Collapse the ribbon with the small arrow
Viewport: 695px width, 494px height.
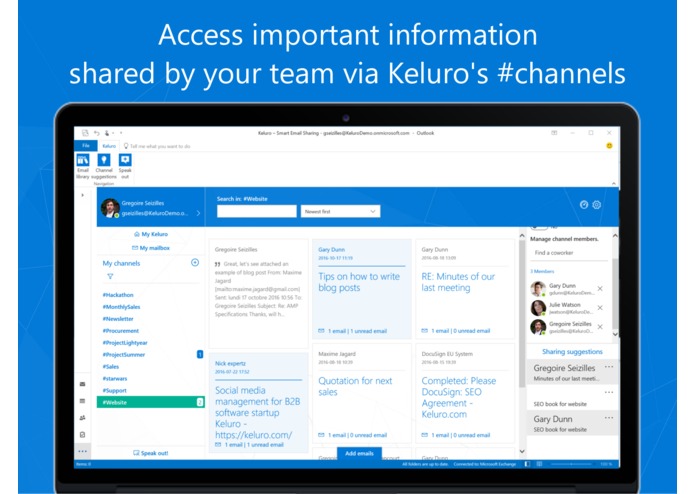click(x=613, y=183)
